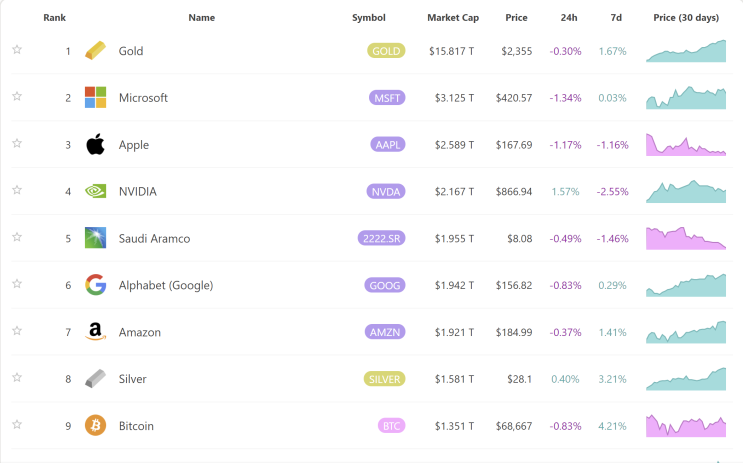The image size is (743, 463).
Task: Click the Gold bar icon
Action: 95,51
